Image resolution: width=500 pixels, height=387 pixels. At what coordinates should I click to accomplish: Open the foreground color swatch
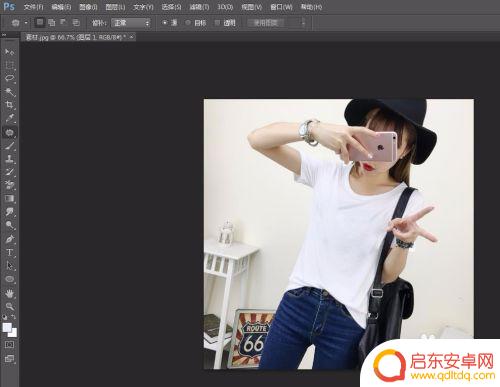pyautogui.click(x=7, y=327)
